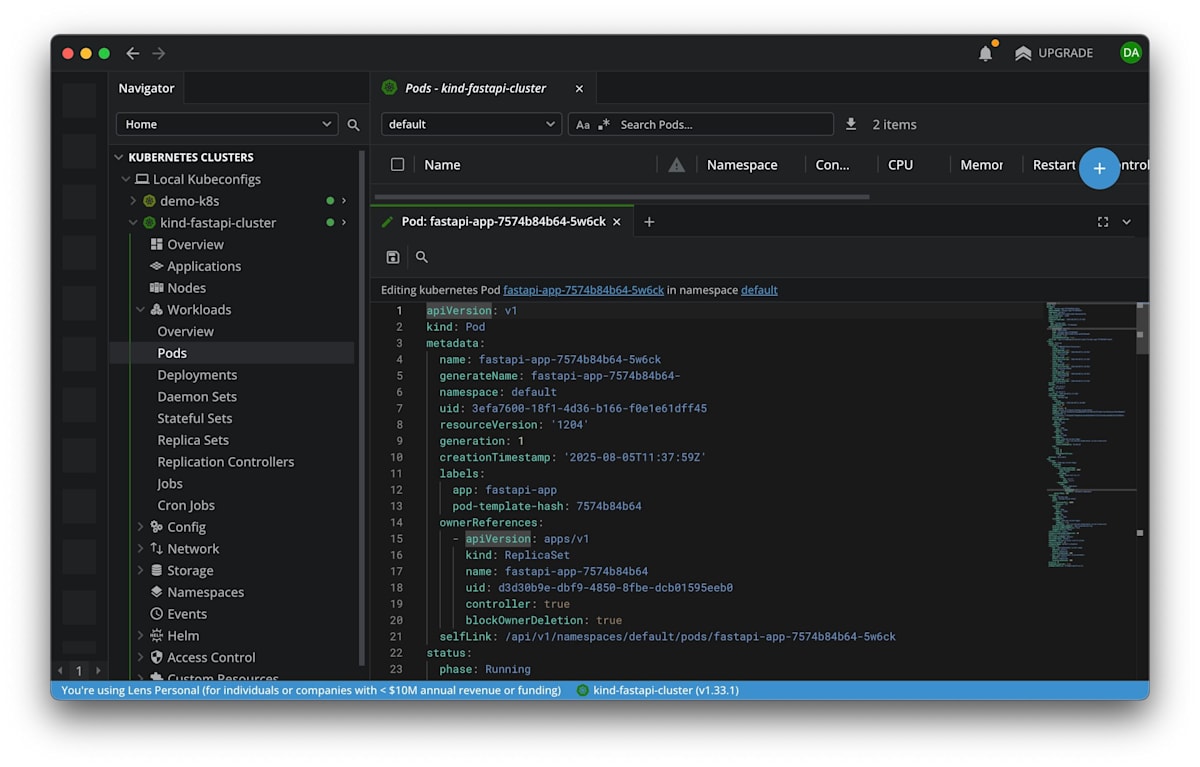Click the download pods list icon

coord(851,124)
